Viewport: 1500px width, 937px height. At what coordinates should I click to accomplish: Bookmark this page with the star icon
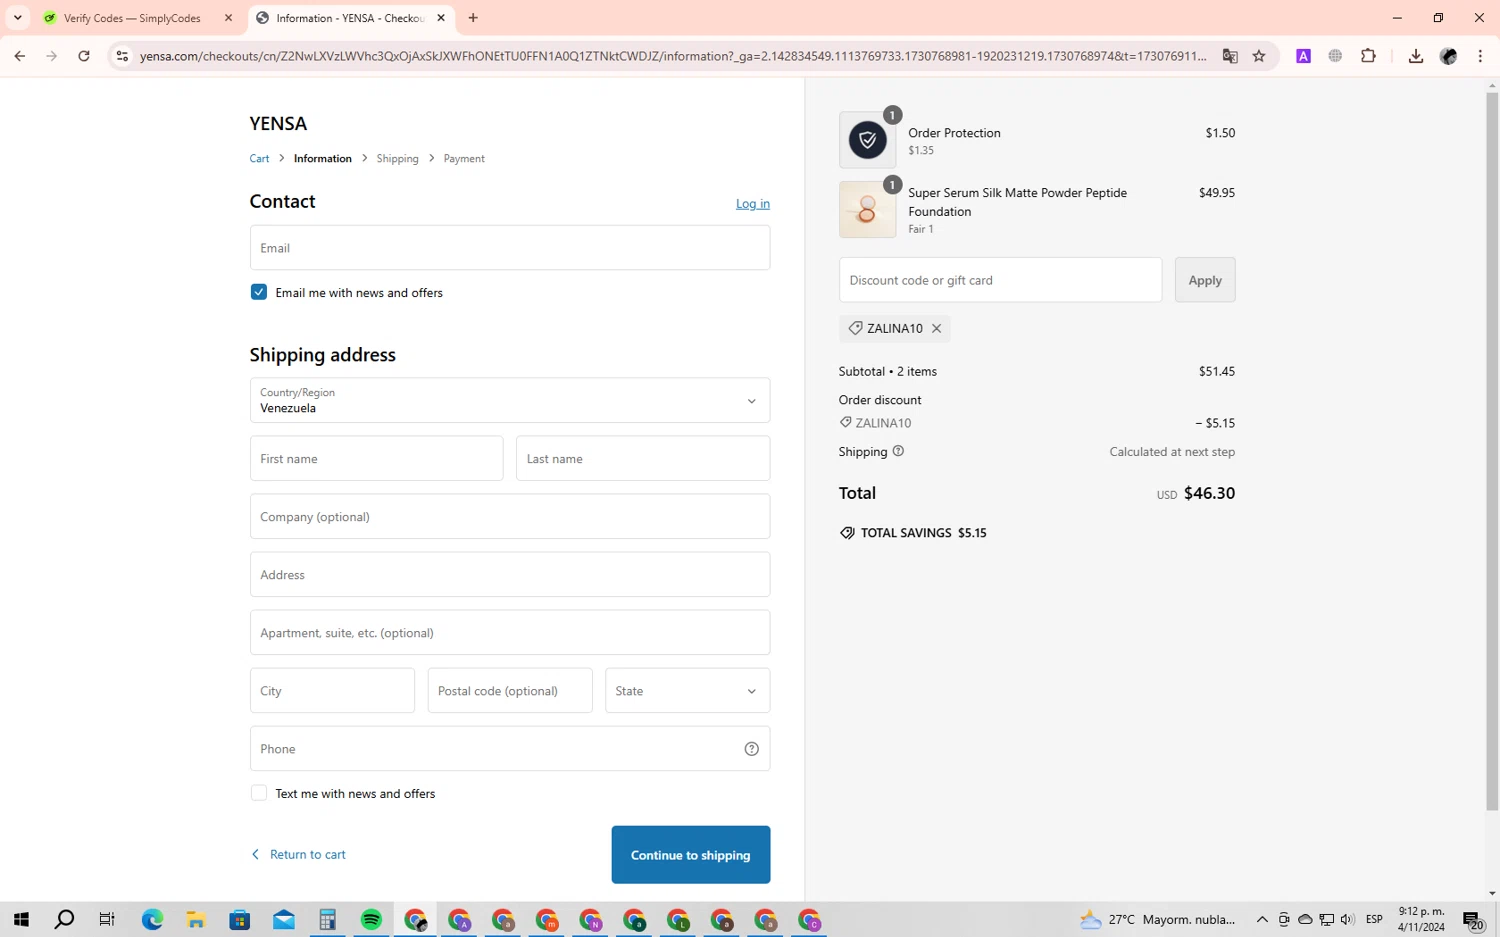(1259, 56)
